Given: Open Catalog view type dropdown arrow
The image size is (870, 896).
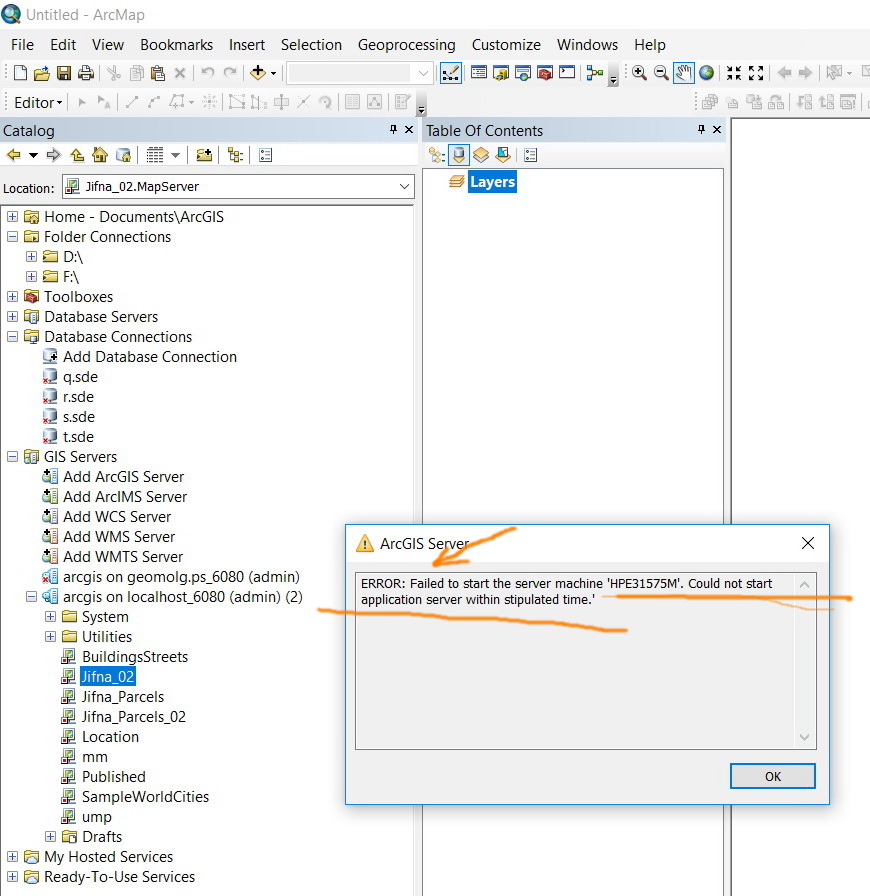Looking at the screenshot, I should [175, 155].
